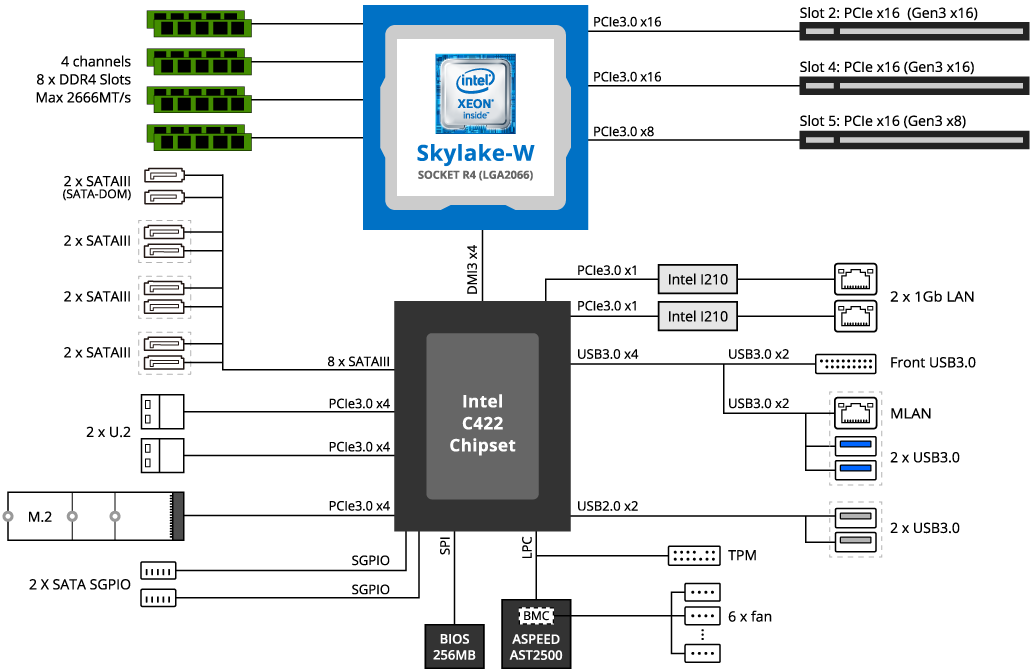Select the upper gray USB port icon
This screenshot has height=670, width=1030.
(x=855, y=518)
